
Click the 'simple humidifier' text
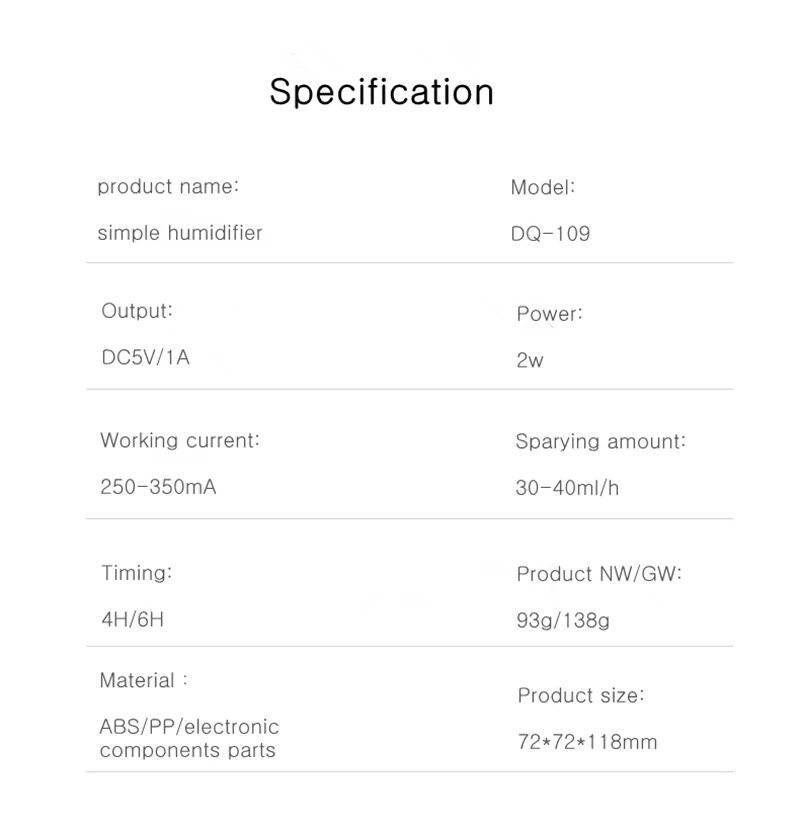[179, 233]
